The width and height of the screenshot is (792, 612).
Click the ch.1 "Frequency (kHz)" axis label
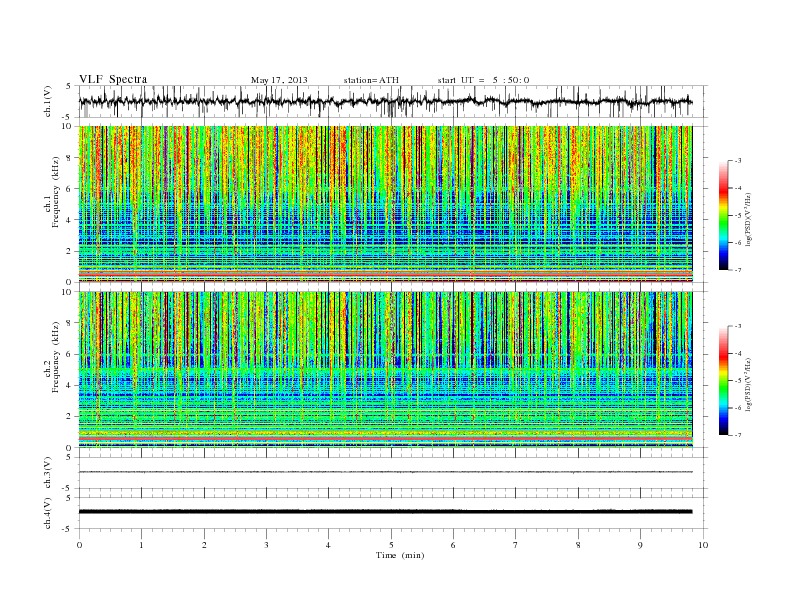pyautogui.click(x=55, y=192)
